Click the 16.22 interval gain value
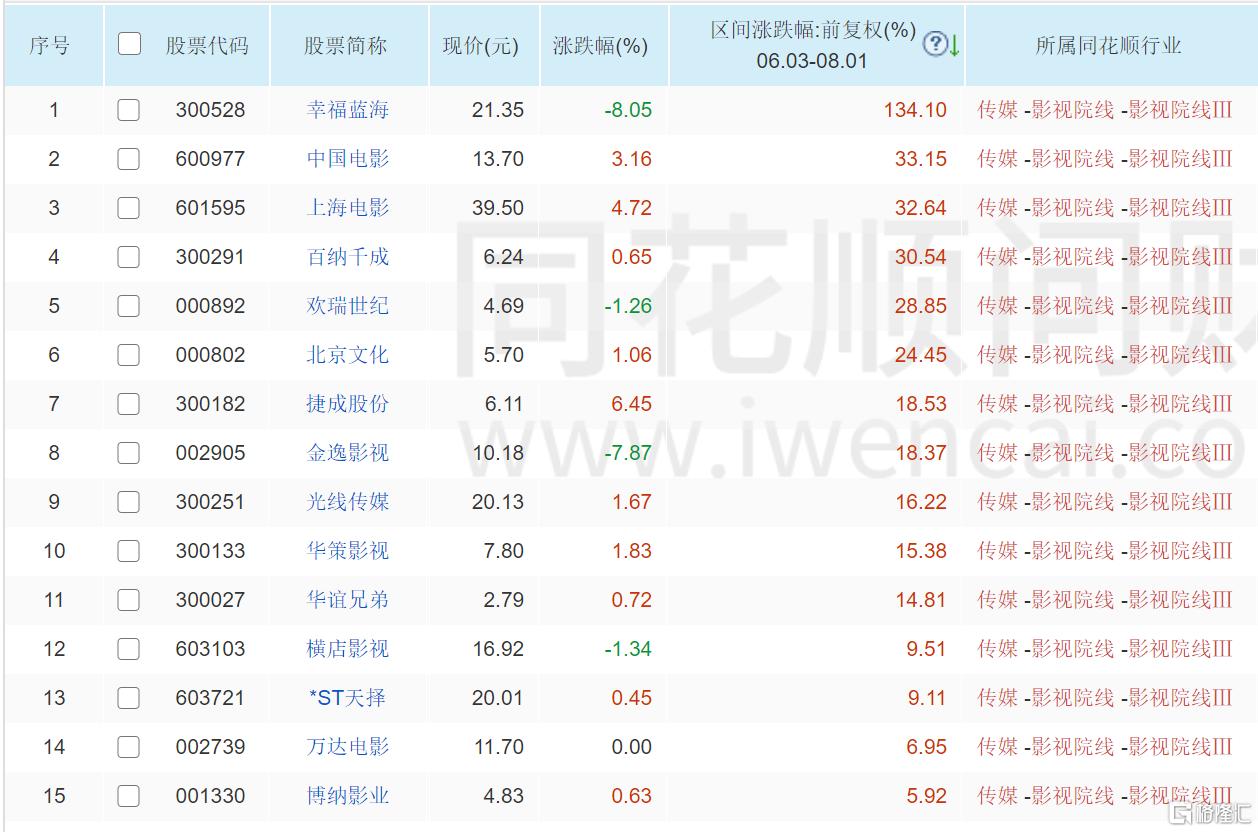 (921, 502)
